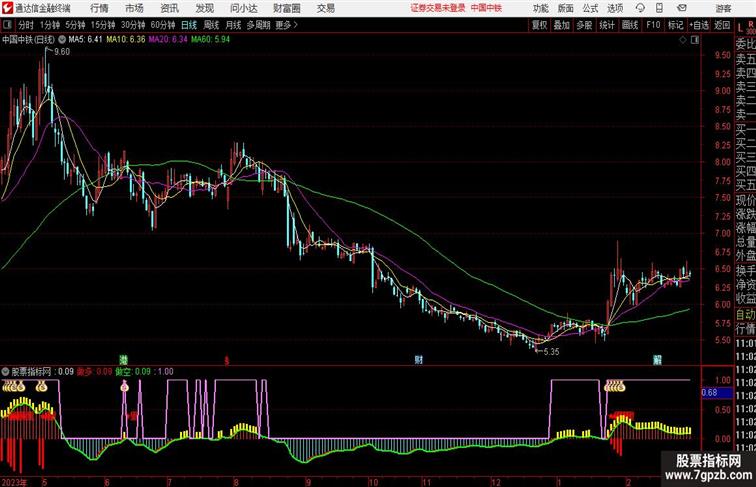Click the 港 marker icon on chart
Screen dimensions: 756x487
point(124,360)
